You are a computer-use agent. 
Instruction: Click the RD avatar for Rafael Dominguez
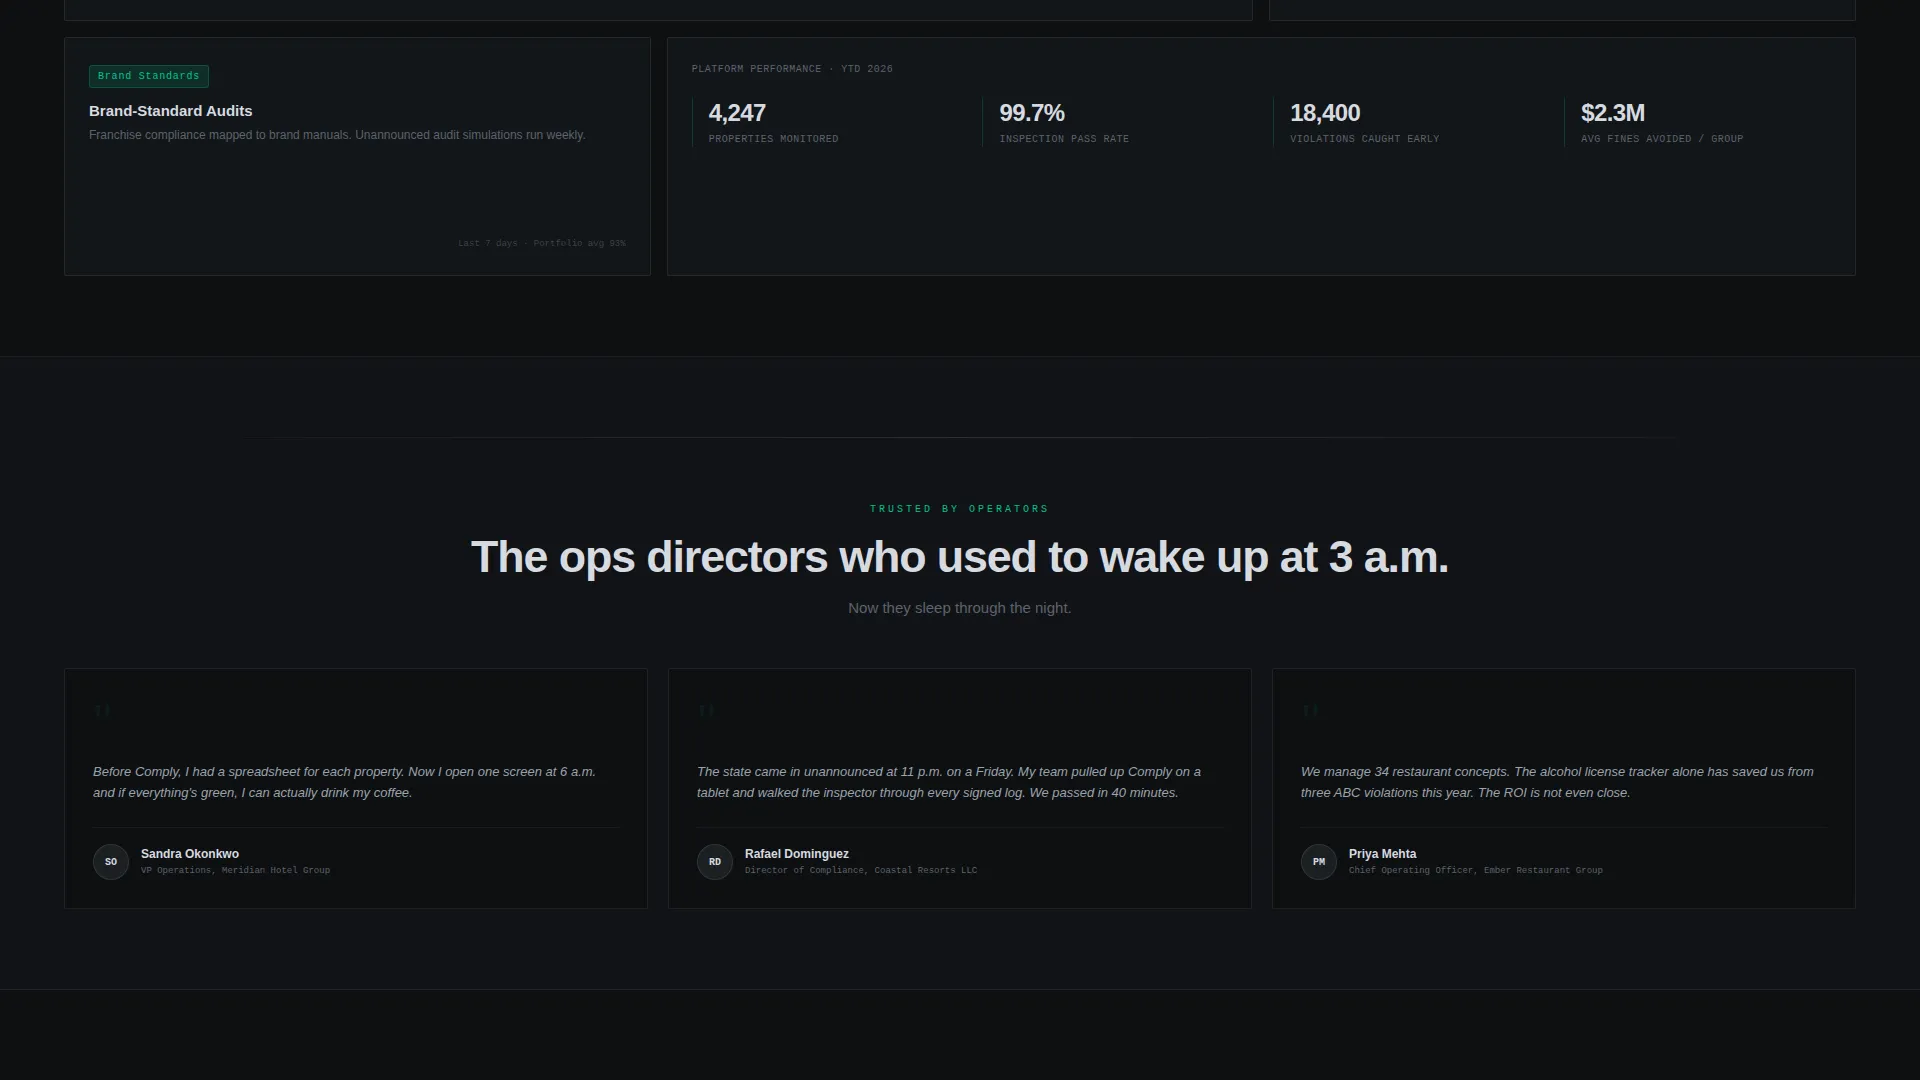coord(715,862)
